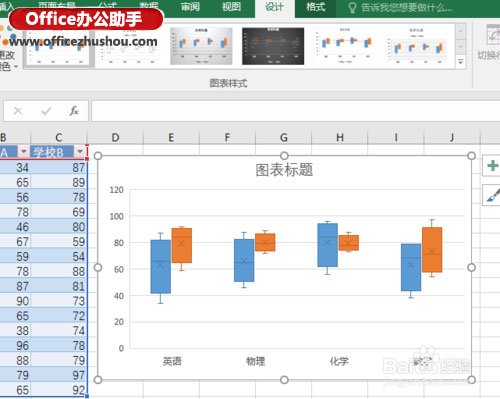Select the gray gradient chart style thumbnail
The height and width of the screenshot is (399, 500).
(x=201, y=46)
